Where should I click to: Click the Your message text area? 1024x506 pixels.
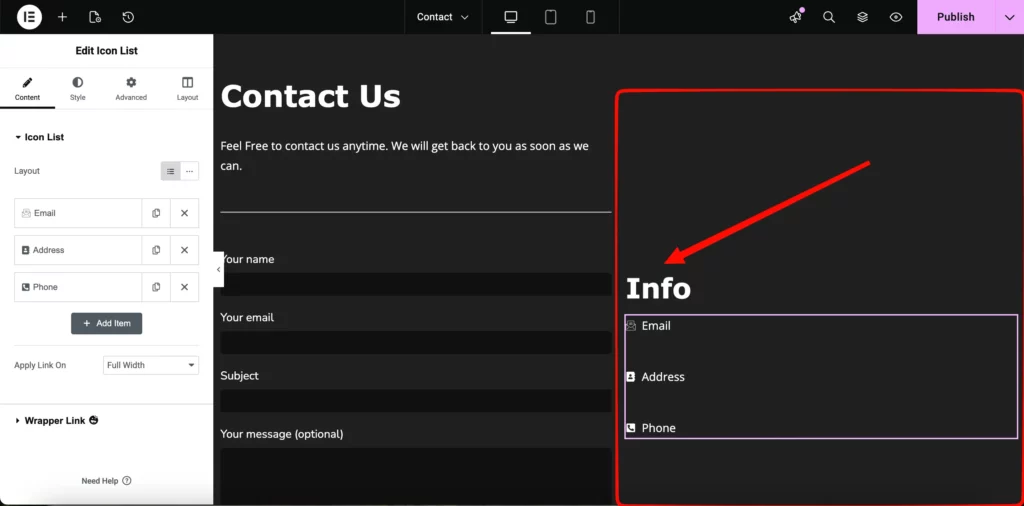tap(415, 476)
